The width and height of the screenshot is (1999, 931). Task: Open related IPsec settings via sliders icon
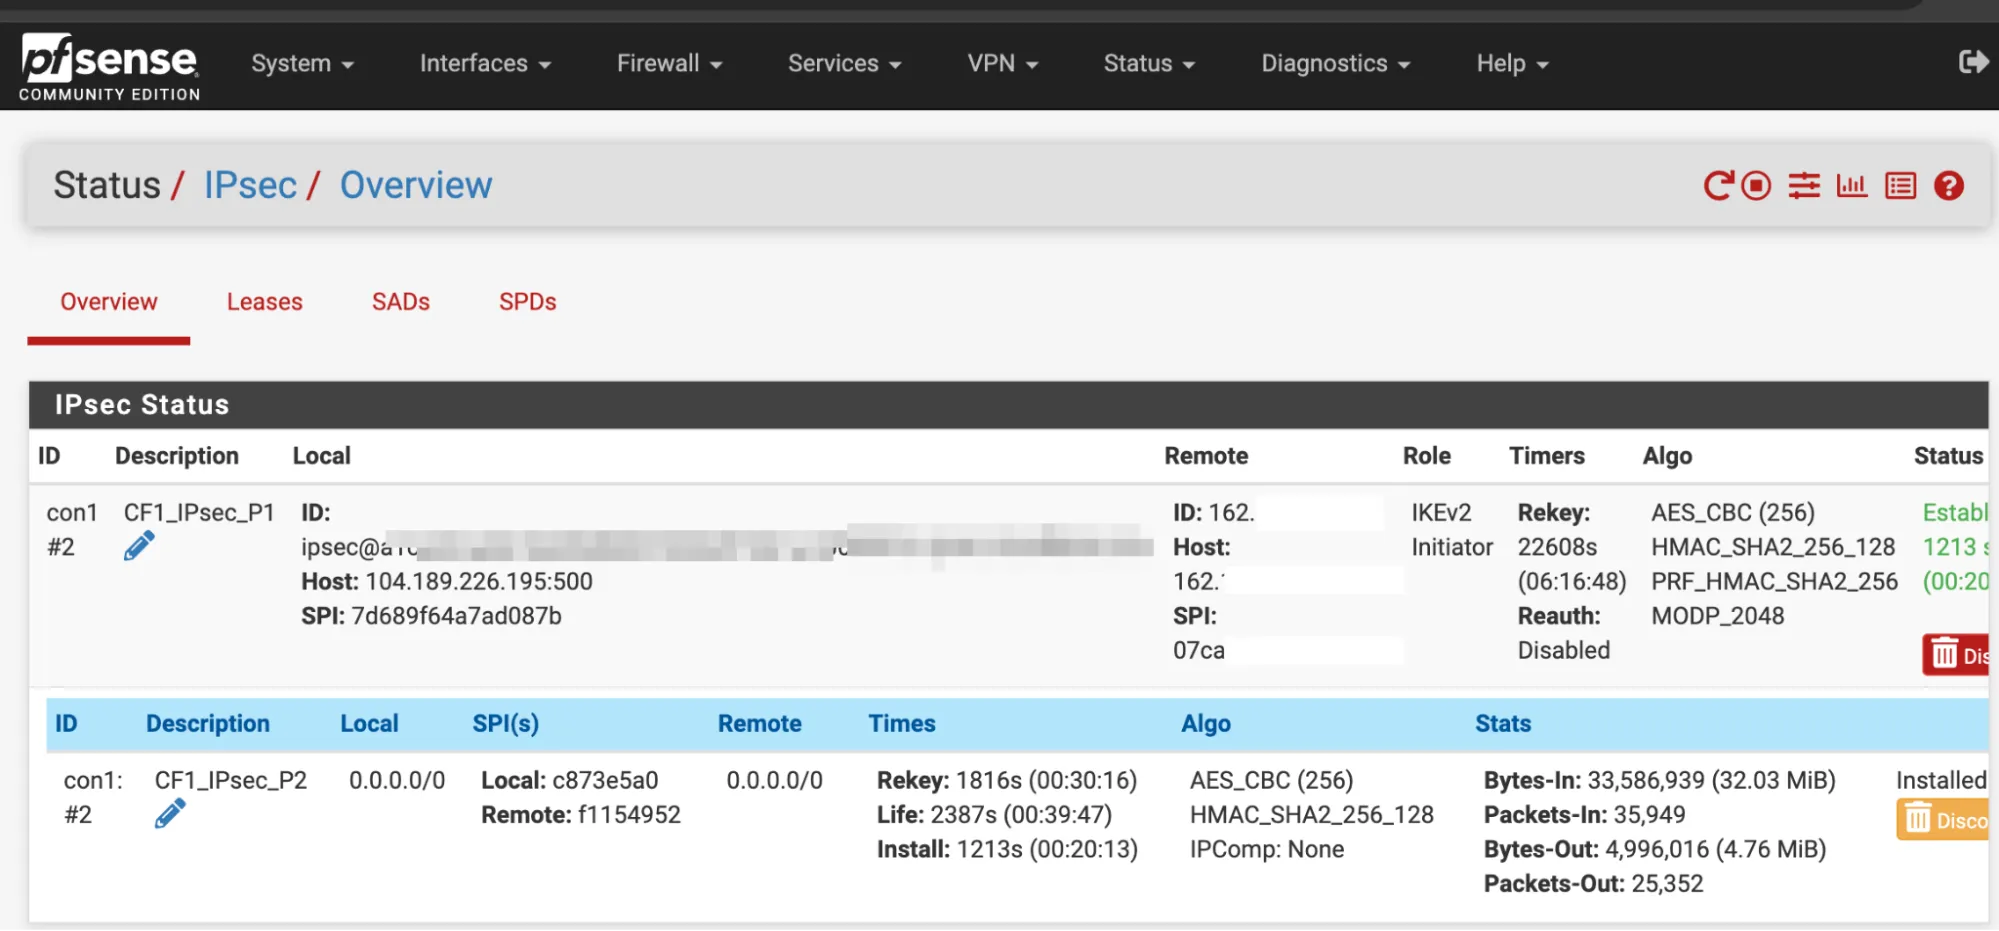pyautogui.click(x=1803, y=185)
